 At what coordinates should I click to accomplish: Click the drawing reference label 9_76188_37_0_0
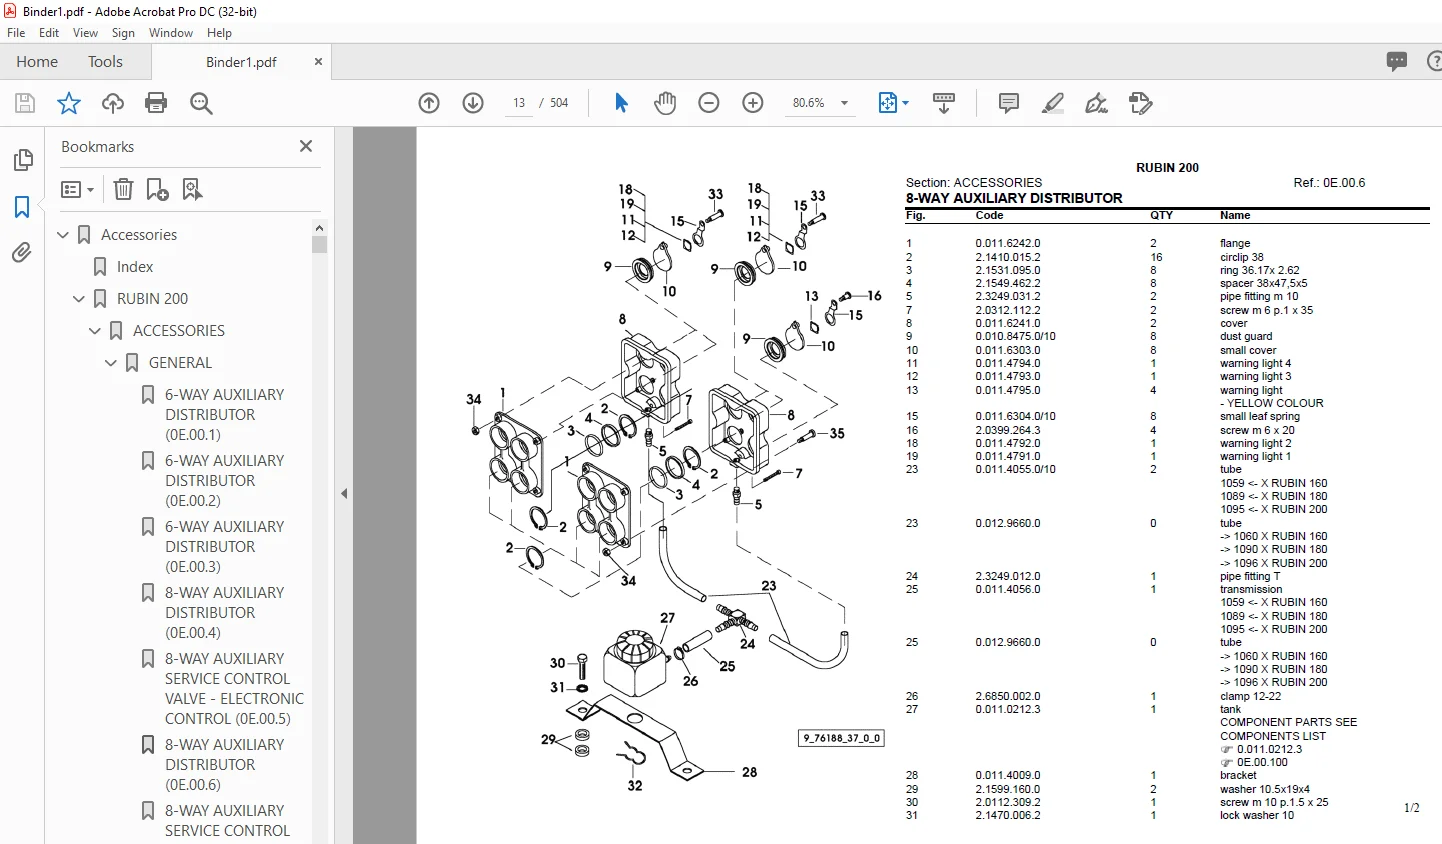[842, 738]
